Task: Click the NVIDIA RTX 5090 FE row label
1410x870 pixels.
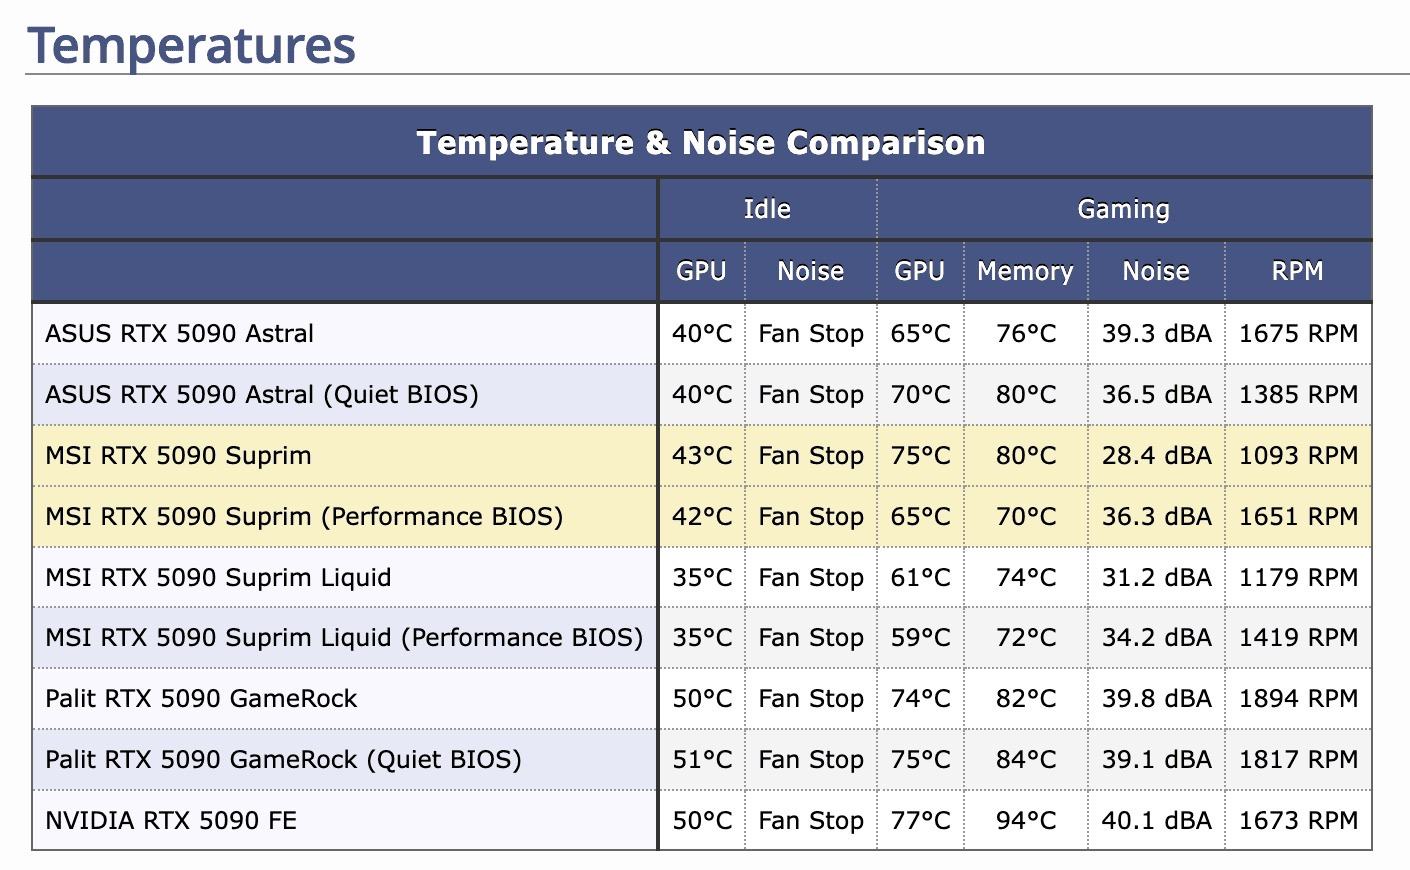Action: pyautogui.click(x=171, y=821)
